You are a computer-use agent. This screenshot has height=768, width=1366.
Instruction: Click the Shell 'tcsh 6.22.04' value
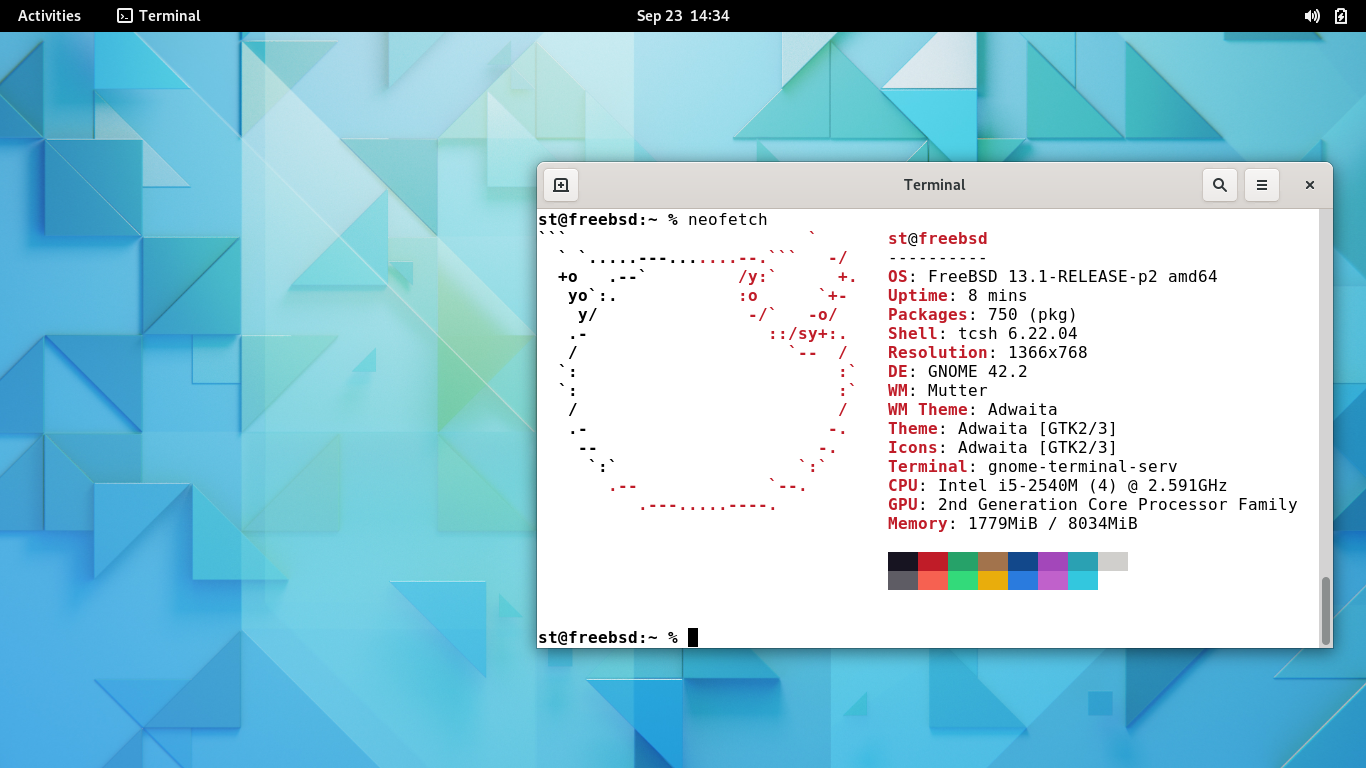click(1018, 334)
